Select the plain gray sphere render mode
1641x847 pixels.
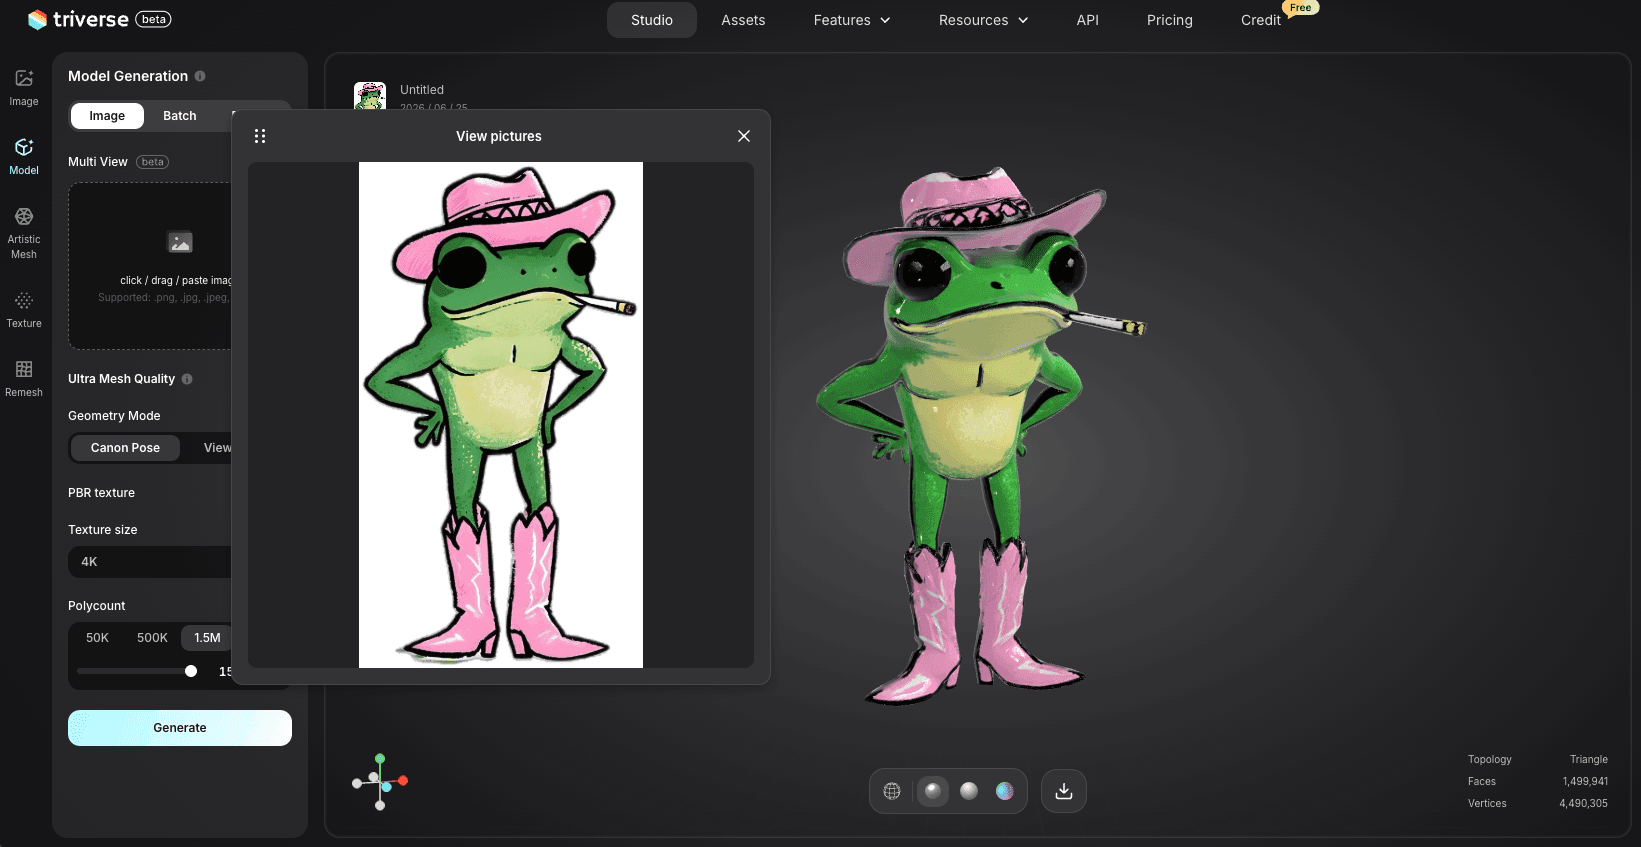[969, 791]
